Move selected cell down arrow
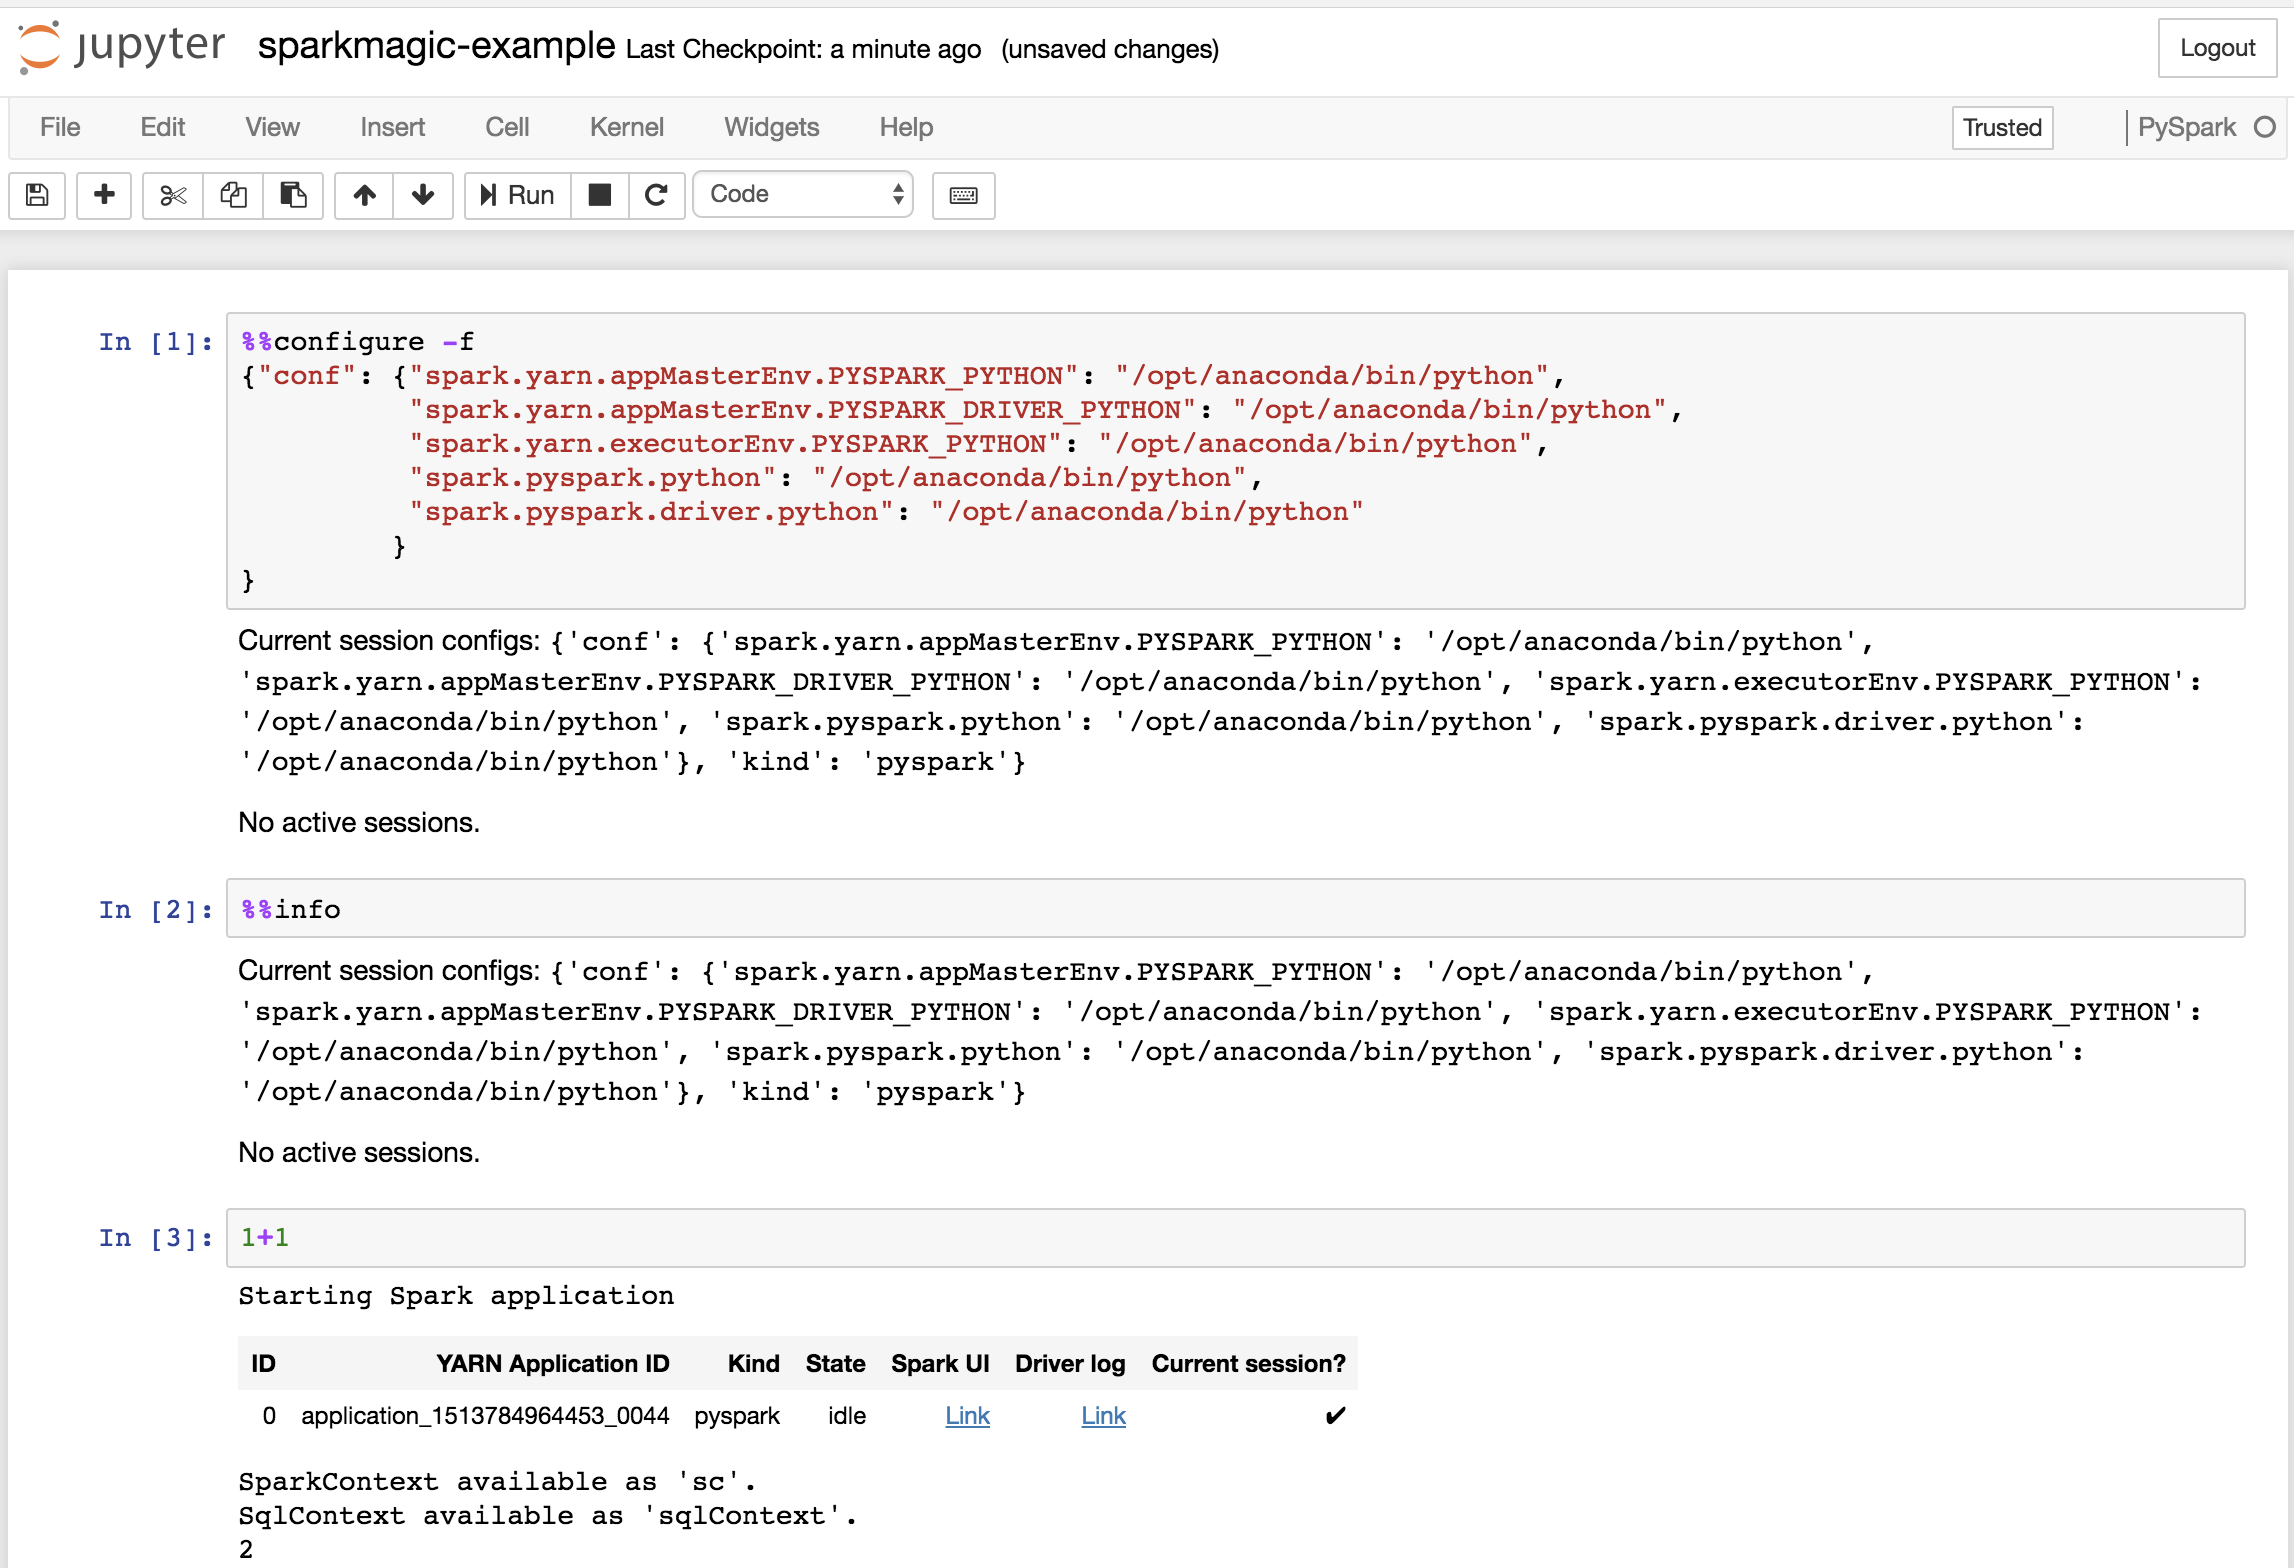 click(423, 195)
